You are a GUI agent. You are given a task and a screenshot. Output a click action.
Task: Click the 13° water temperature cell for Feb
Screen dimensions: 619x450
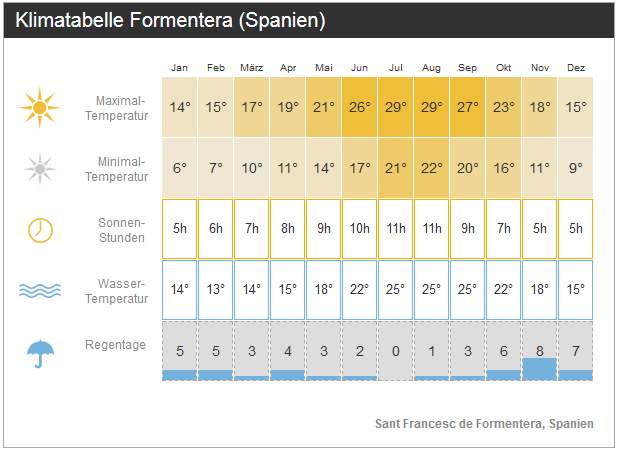point(216,290)
